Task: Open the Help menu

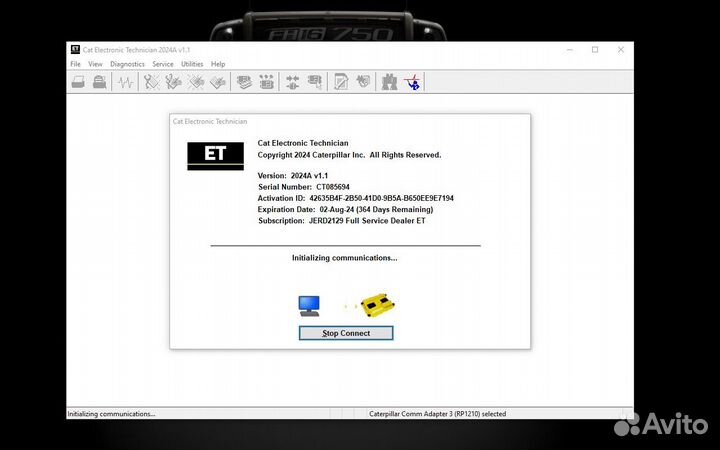Action: (x=218, y=64)
